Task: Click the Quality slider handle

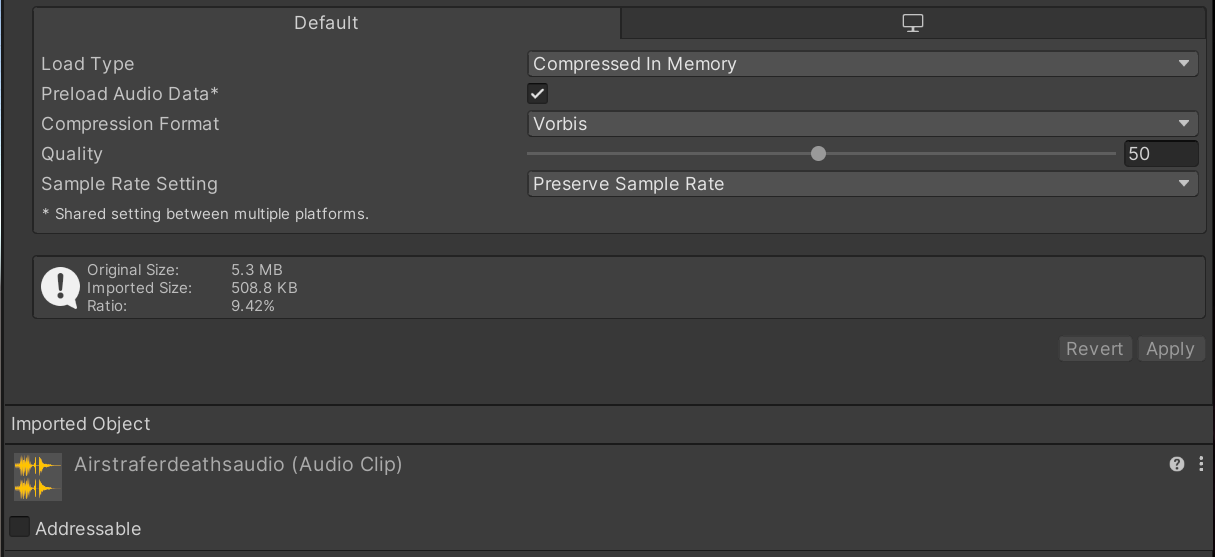Action: tap(819, 154)
